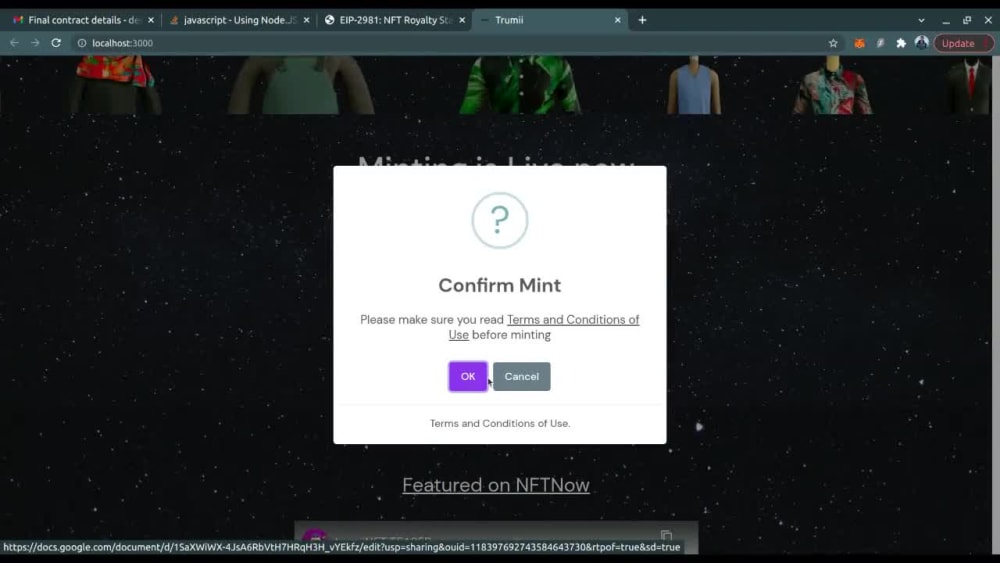Open the Featured on NFTNow link

(496, 485)
